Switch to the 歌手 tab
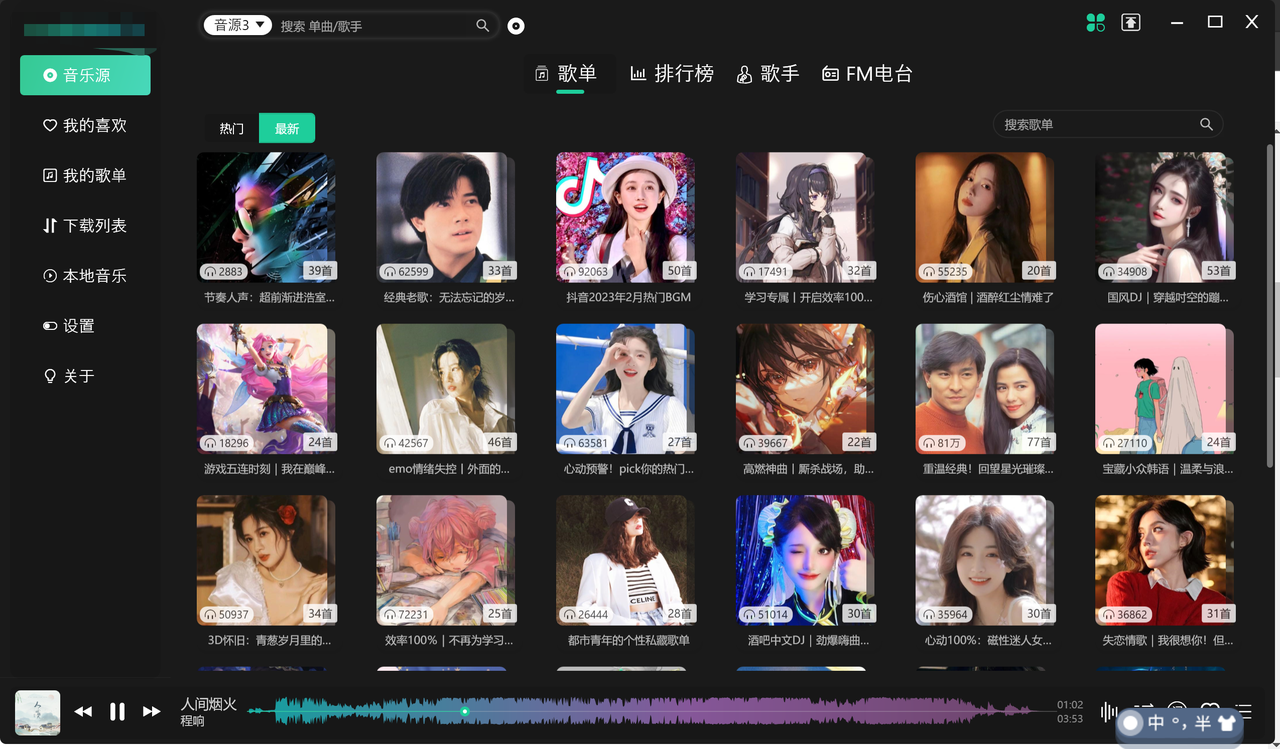 [x=768, y=73]
